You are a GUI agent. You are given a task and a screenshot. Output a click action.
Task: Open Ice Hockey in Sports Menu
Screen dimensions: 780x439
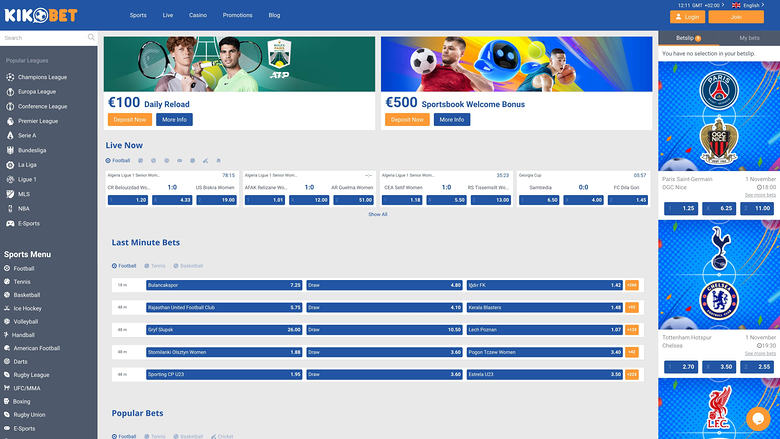click(27, 308)
